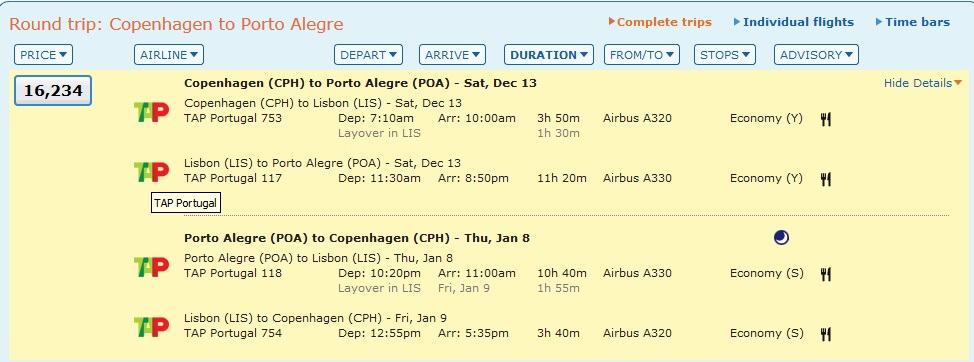Viewport: 974px width, 362px height.
Task: Select the 16,234 price button
Action: 53,91
